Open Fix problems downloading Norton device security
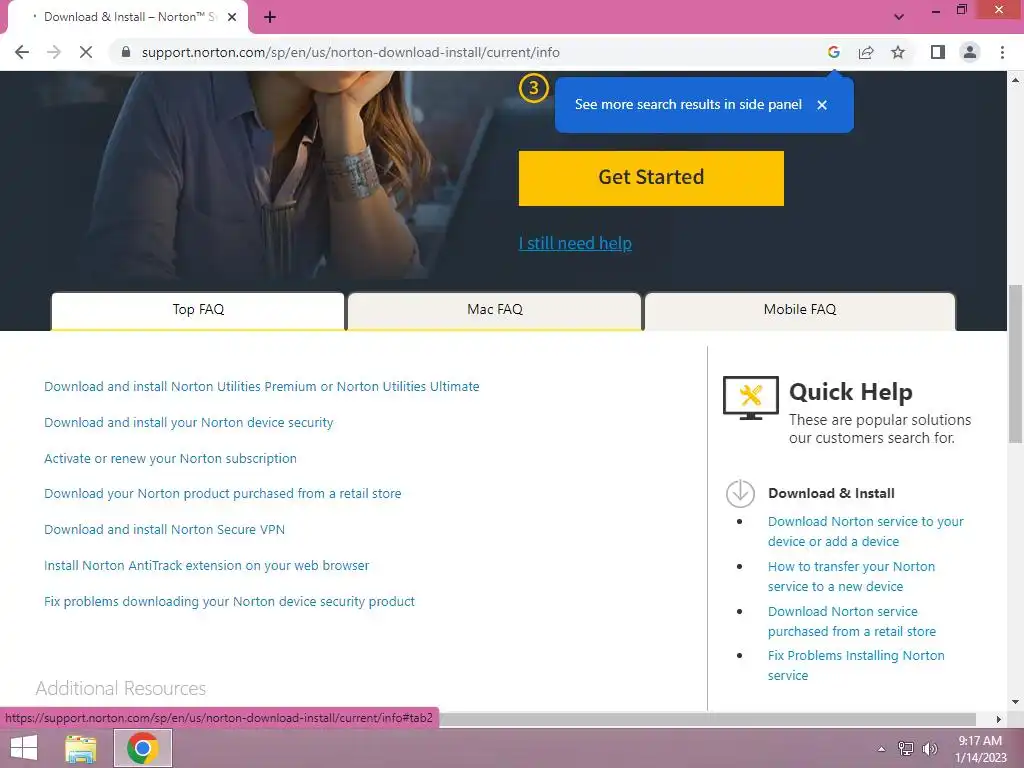 [229, 601]
